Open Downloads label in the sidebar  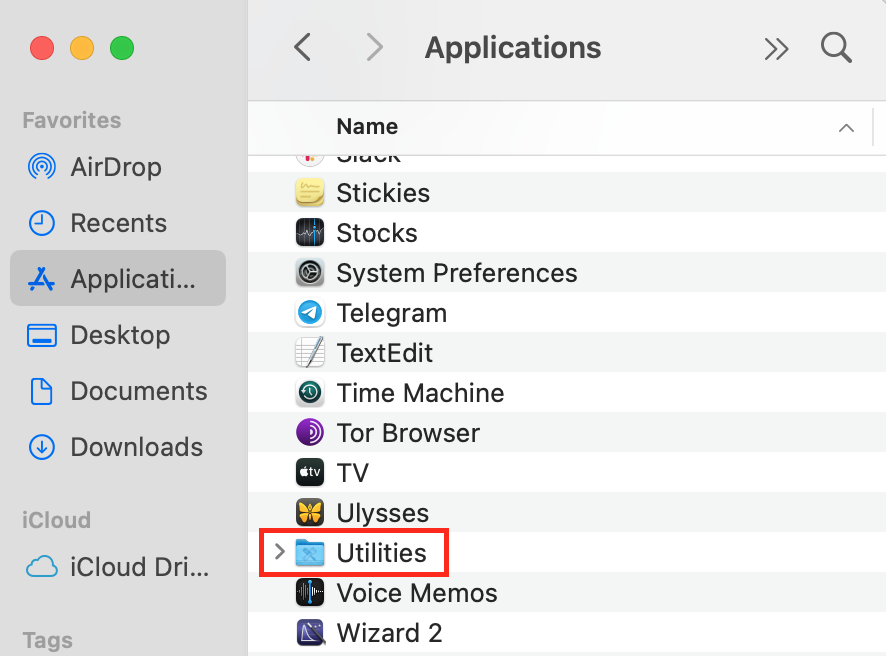137,447
